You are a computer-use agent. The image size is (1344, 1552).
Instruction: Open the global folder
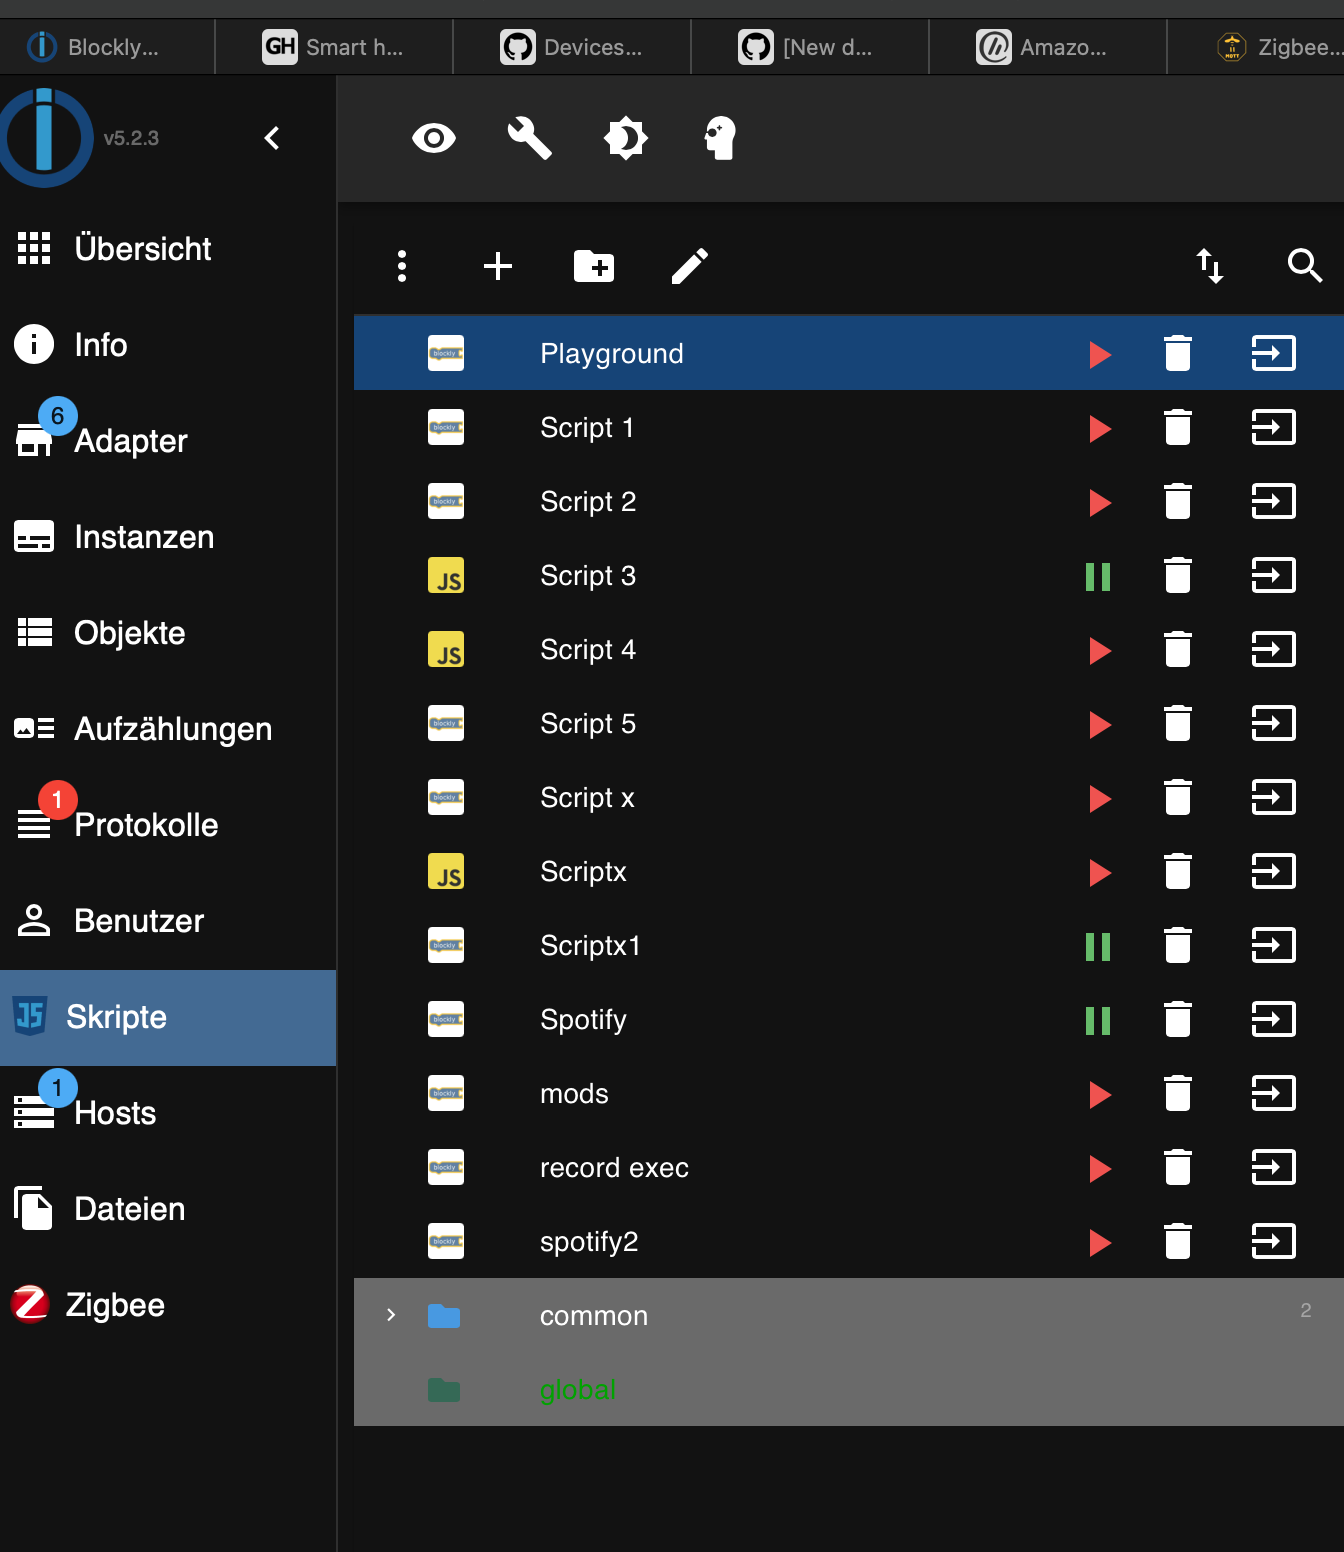coord(577,1390)
